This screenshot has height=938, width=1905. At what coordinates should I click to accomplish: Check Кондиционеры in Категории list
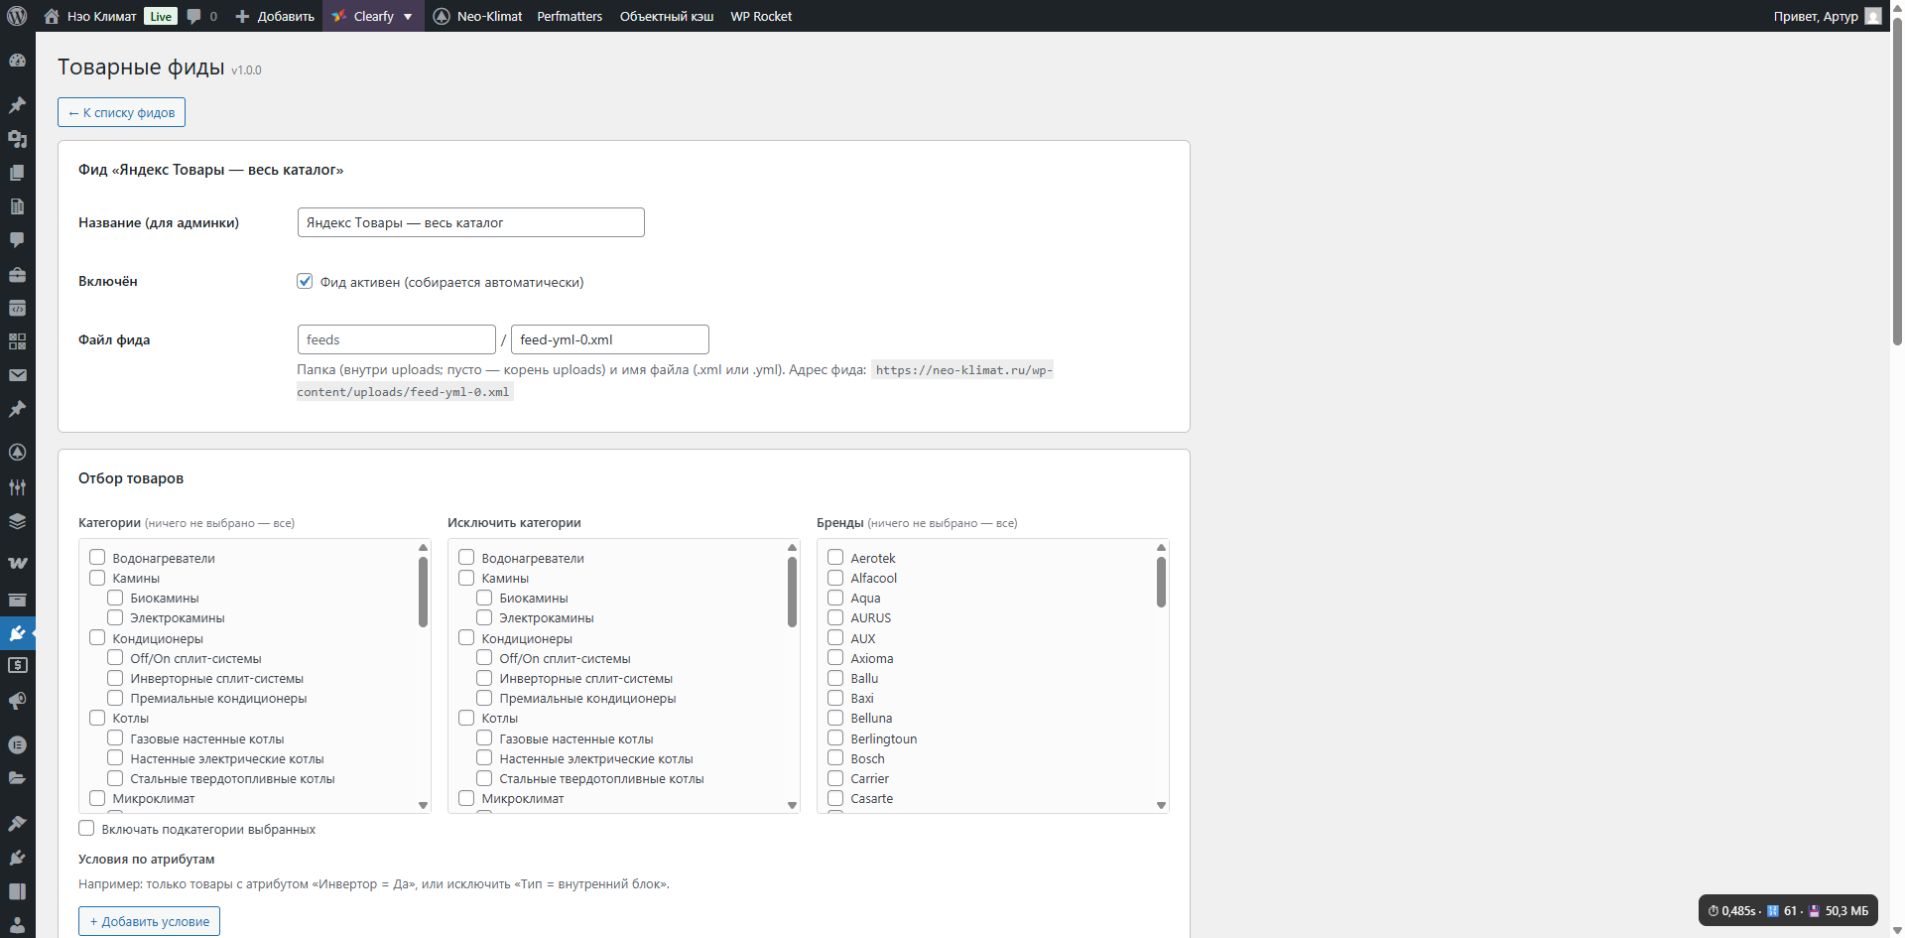click(x=97, y=637)
